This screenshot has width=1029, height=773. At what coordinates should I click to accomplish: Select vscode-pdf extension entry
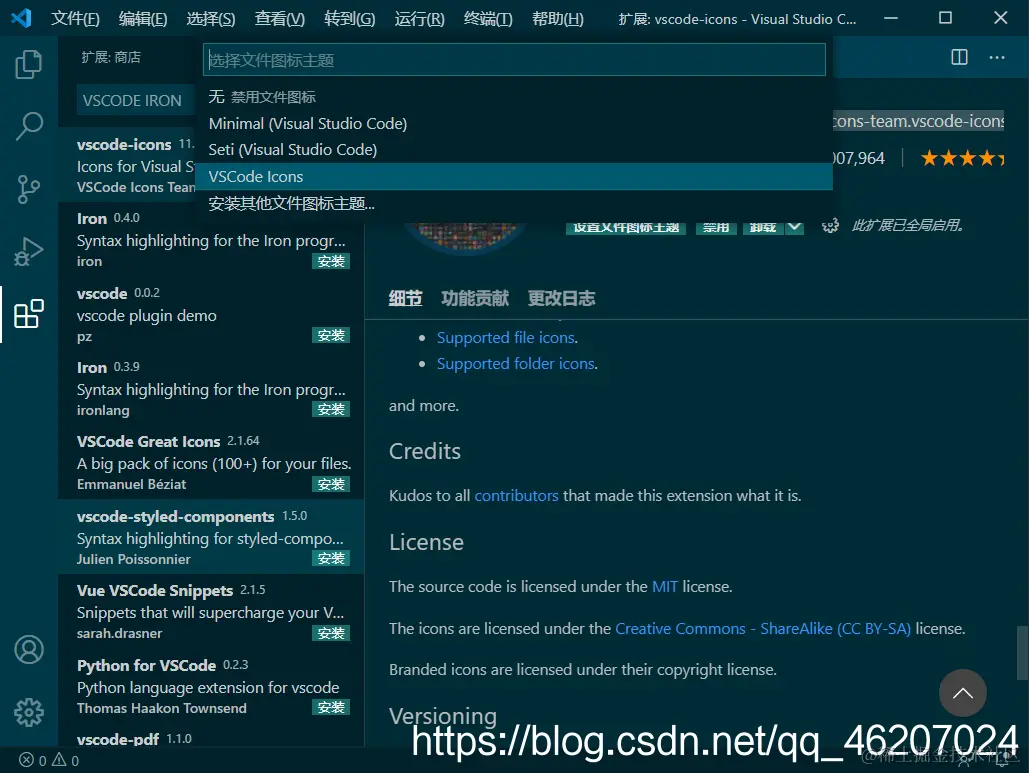click(x=211, y=739)
